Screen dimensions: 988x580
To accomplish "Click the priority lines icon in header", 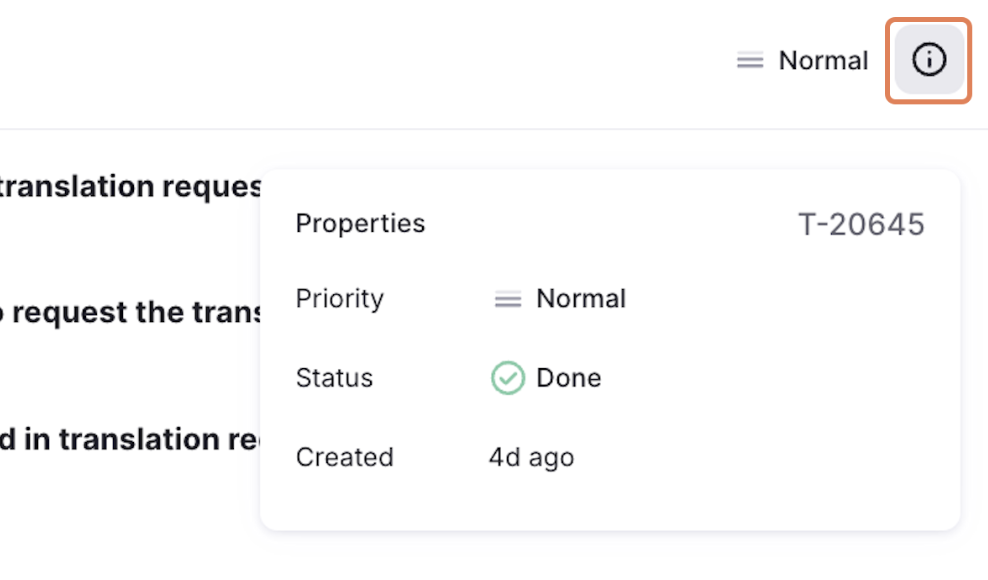I will [750, 61].
